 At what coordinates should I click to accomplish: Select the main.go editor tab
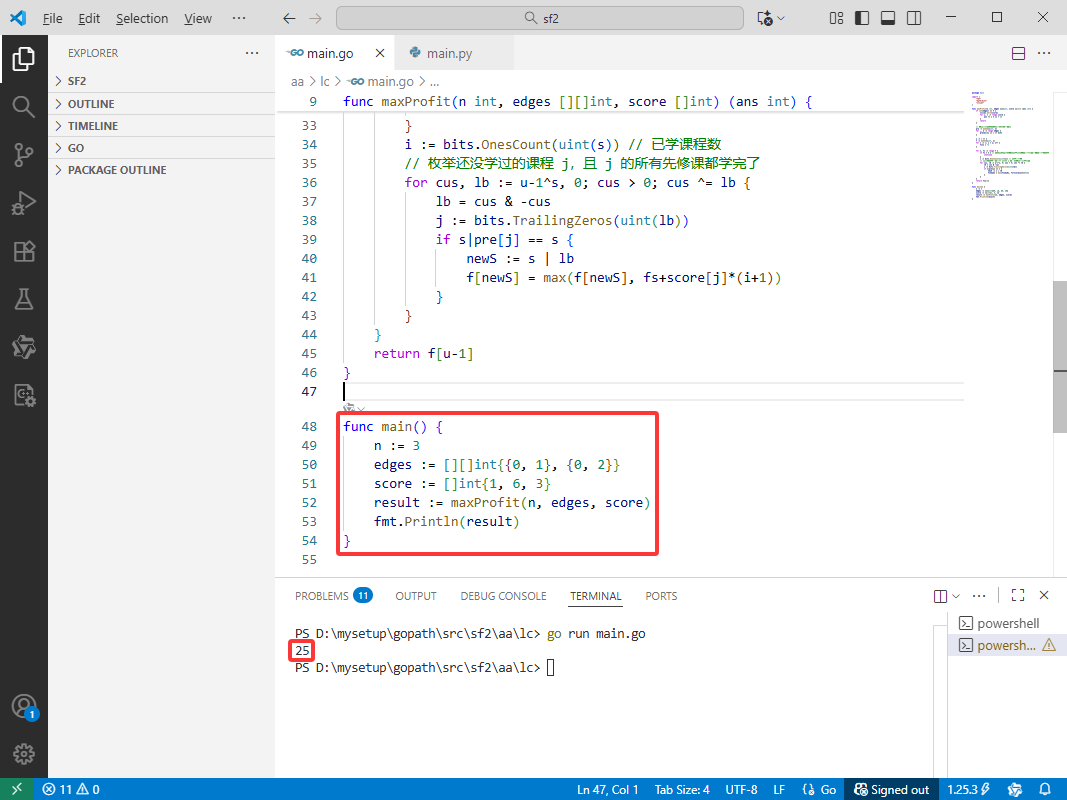pyautogui.click(x=337, y=53)
